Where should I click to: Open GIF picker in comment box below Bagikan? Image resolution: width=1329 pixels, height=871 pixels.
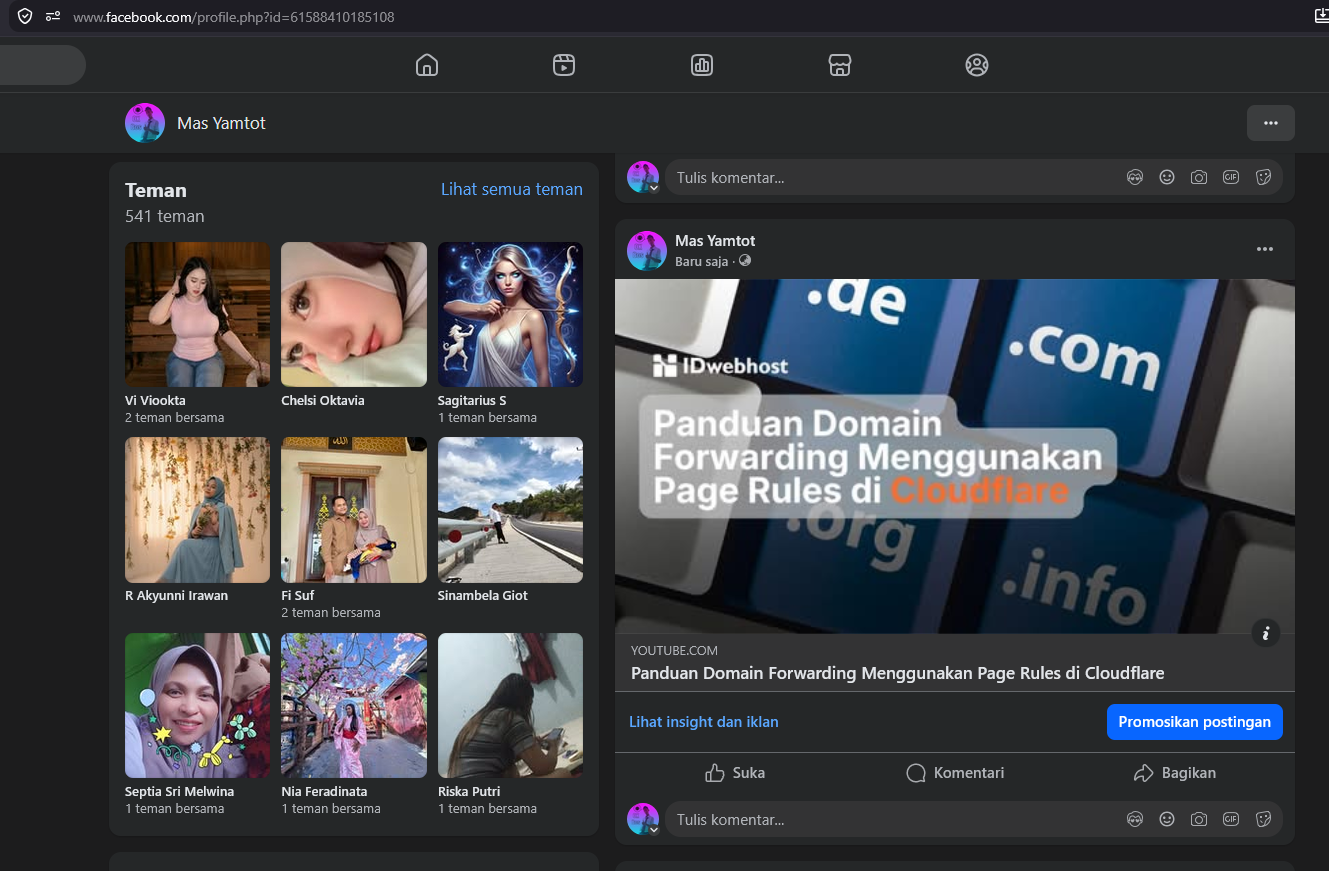tap(1231, 820)
